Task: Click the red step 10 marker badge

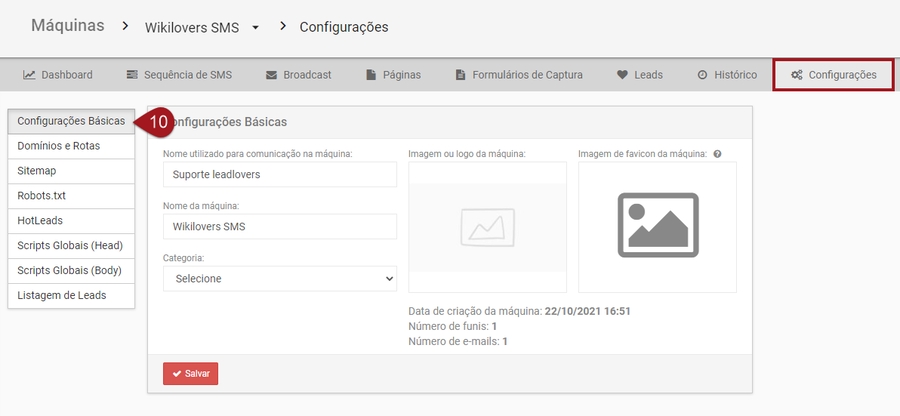Action: pos(157,121)
